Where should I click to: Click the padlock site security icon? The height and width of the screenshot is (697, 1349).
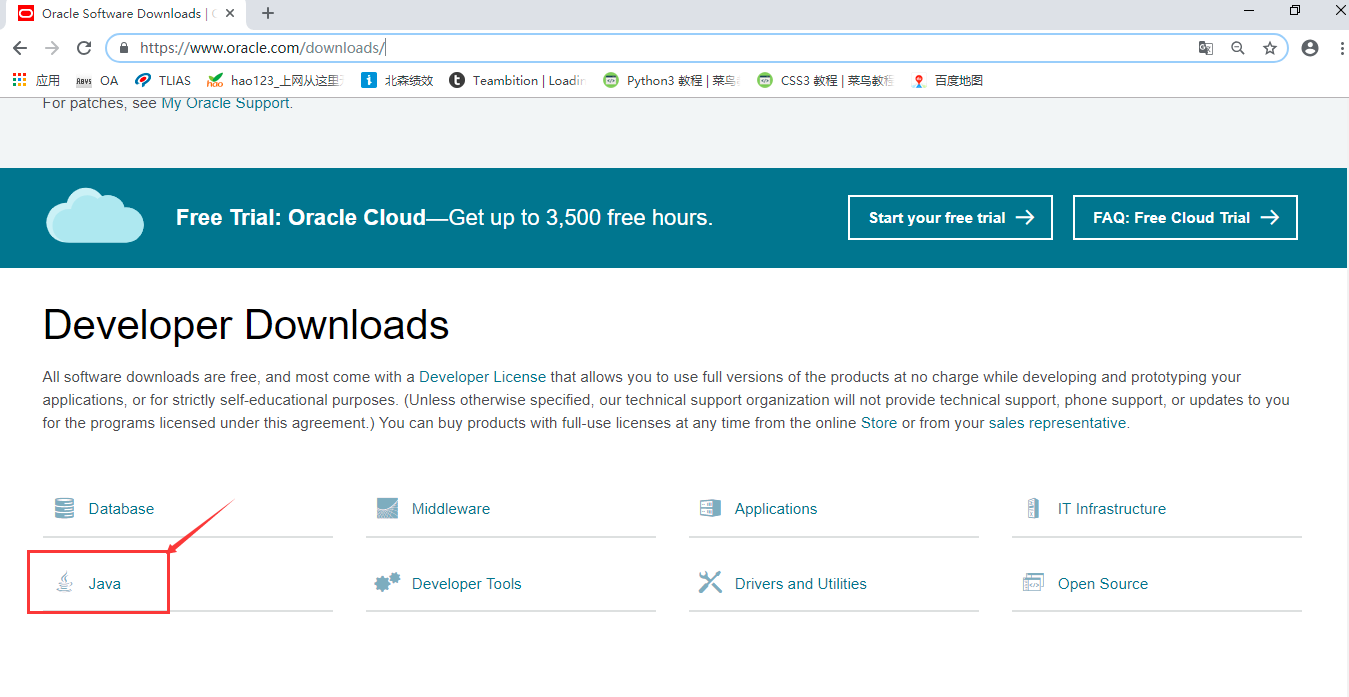point(124,48)
